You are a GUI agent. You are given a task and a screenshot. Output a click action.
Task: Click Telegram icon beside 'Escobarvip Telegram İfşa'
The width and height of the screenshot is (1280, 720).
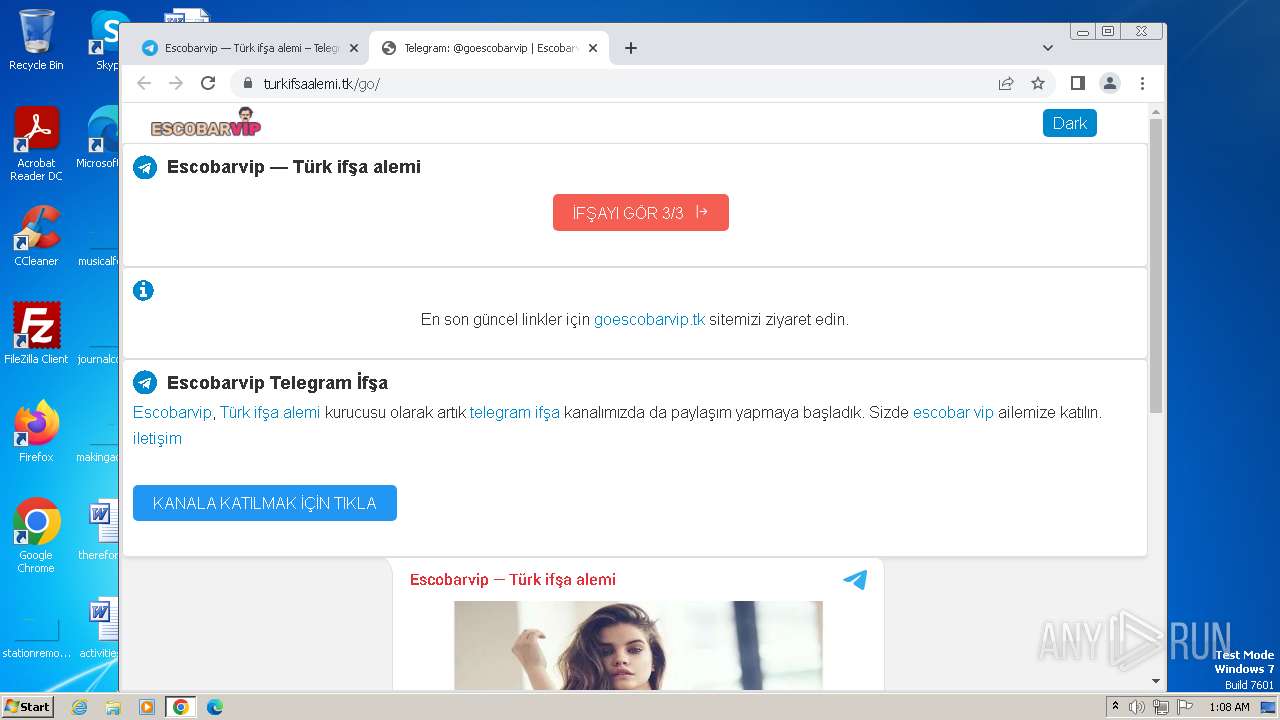145,383
